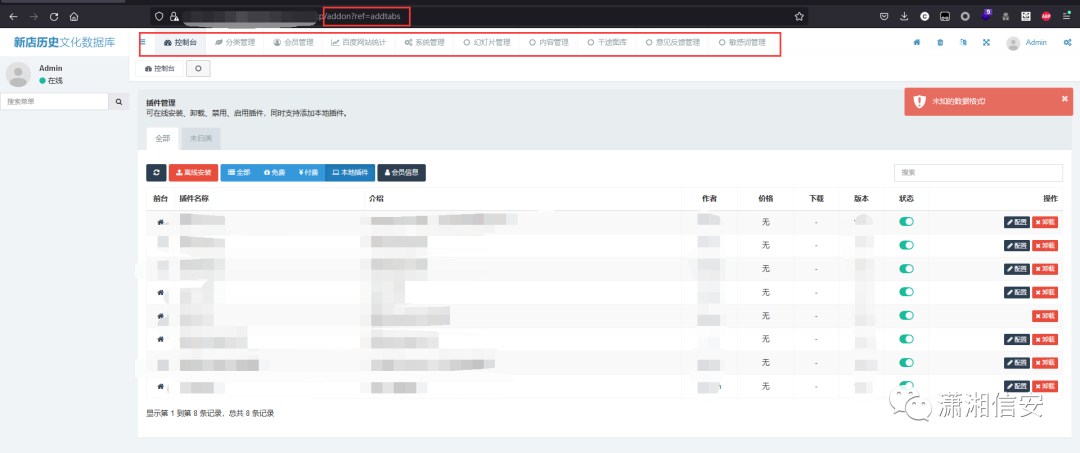Click the 新店历史文化数据库 site title
Viewport: 1080px width, 453px height.
pos(64,43)
